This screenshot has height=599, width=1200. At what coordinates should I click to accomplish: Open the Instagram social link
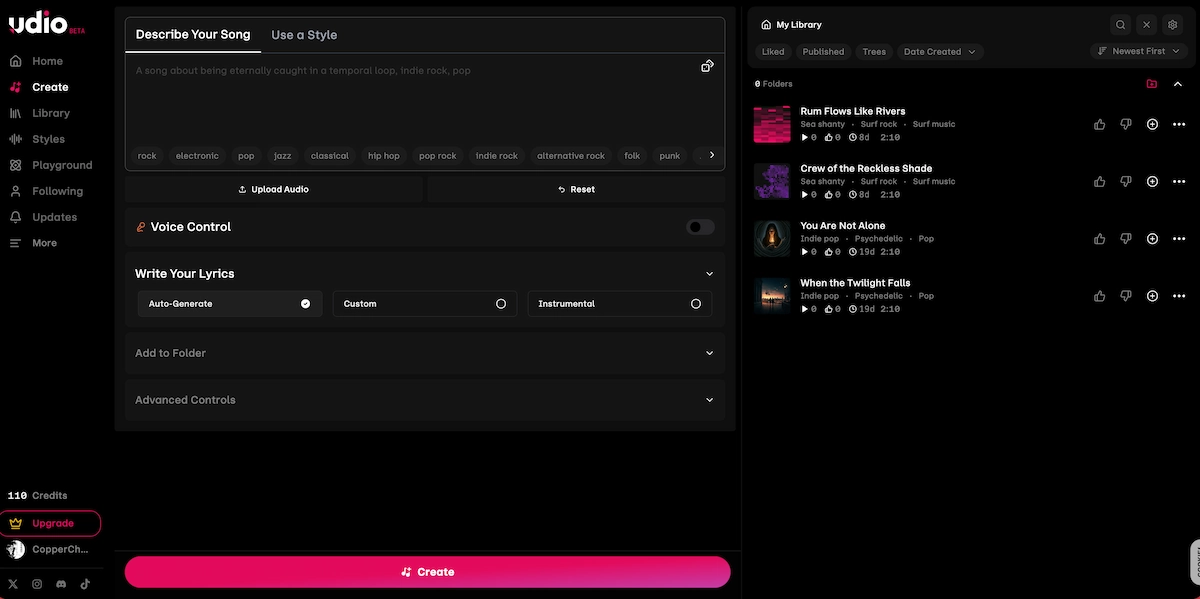pyautogui.click(x=37, y=584)
